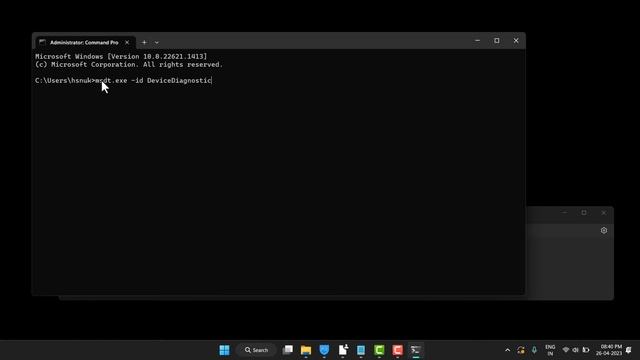Open the white document app on the taskbar
Screen dimensions: 640x360
click(x=342, y=350)
